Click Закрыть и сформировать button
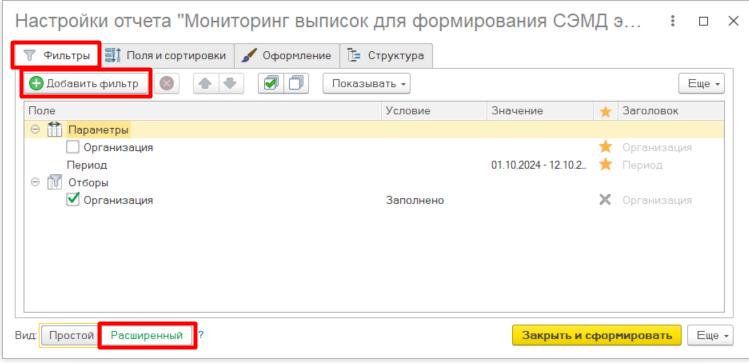The height and width of the screenshot is (363, 749). click(597, 335)
